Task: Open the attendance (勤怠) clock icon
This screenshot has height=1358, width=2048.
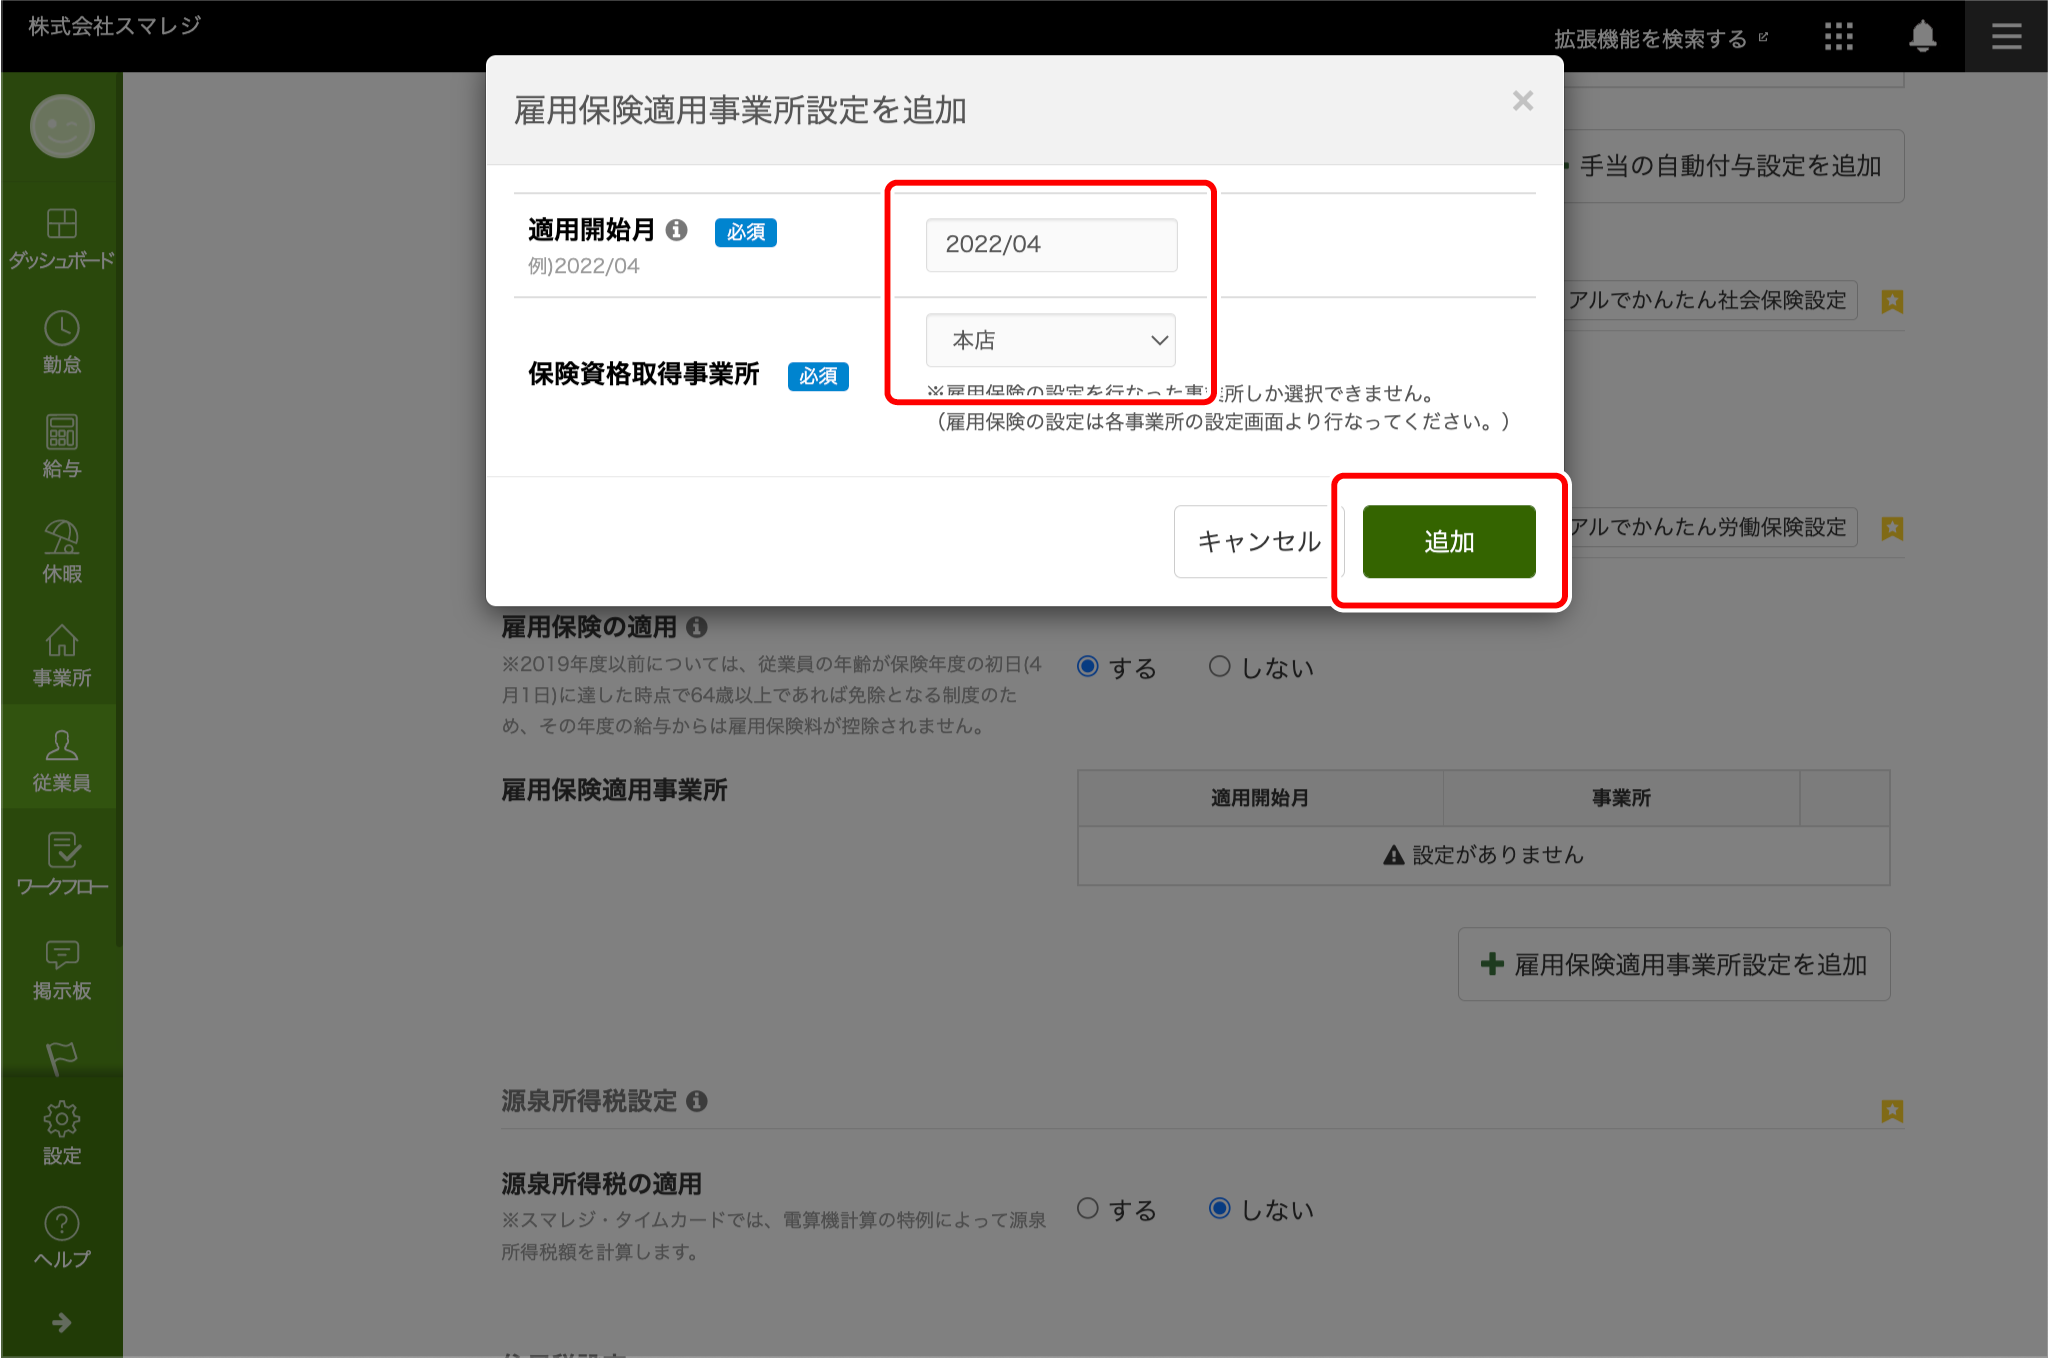Action: pyautogui.click(x=61, y=329)
